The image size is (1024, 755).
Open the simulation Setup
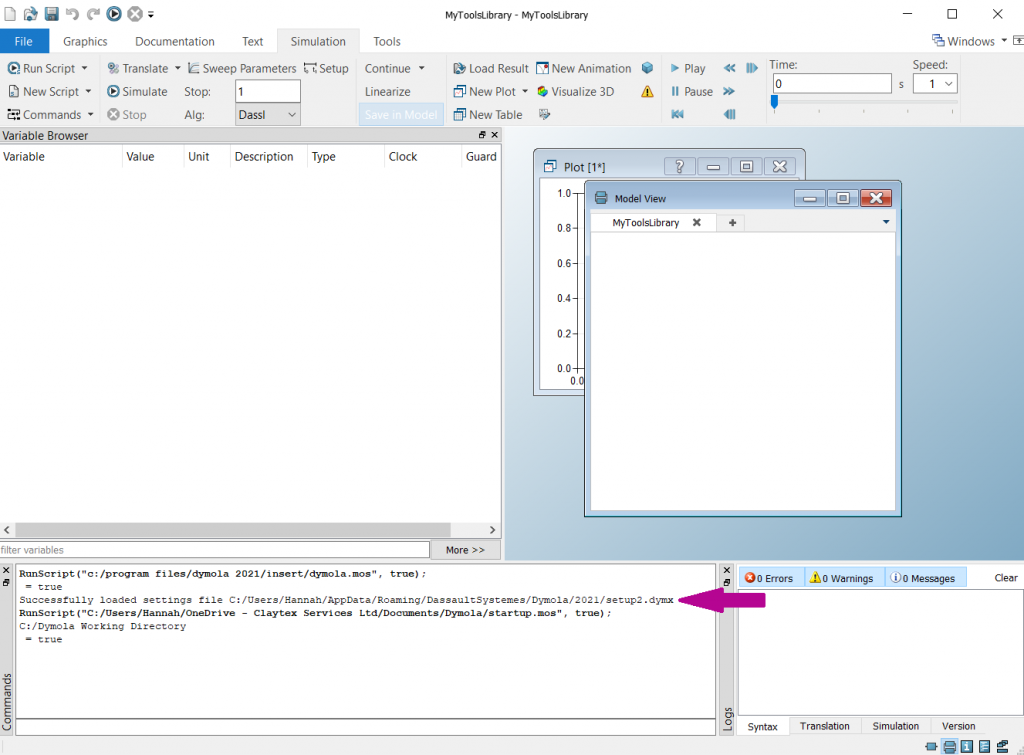click(326, 69)
